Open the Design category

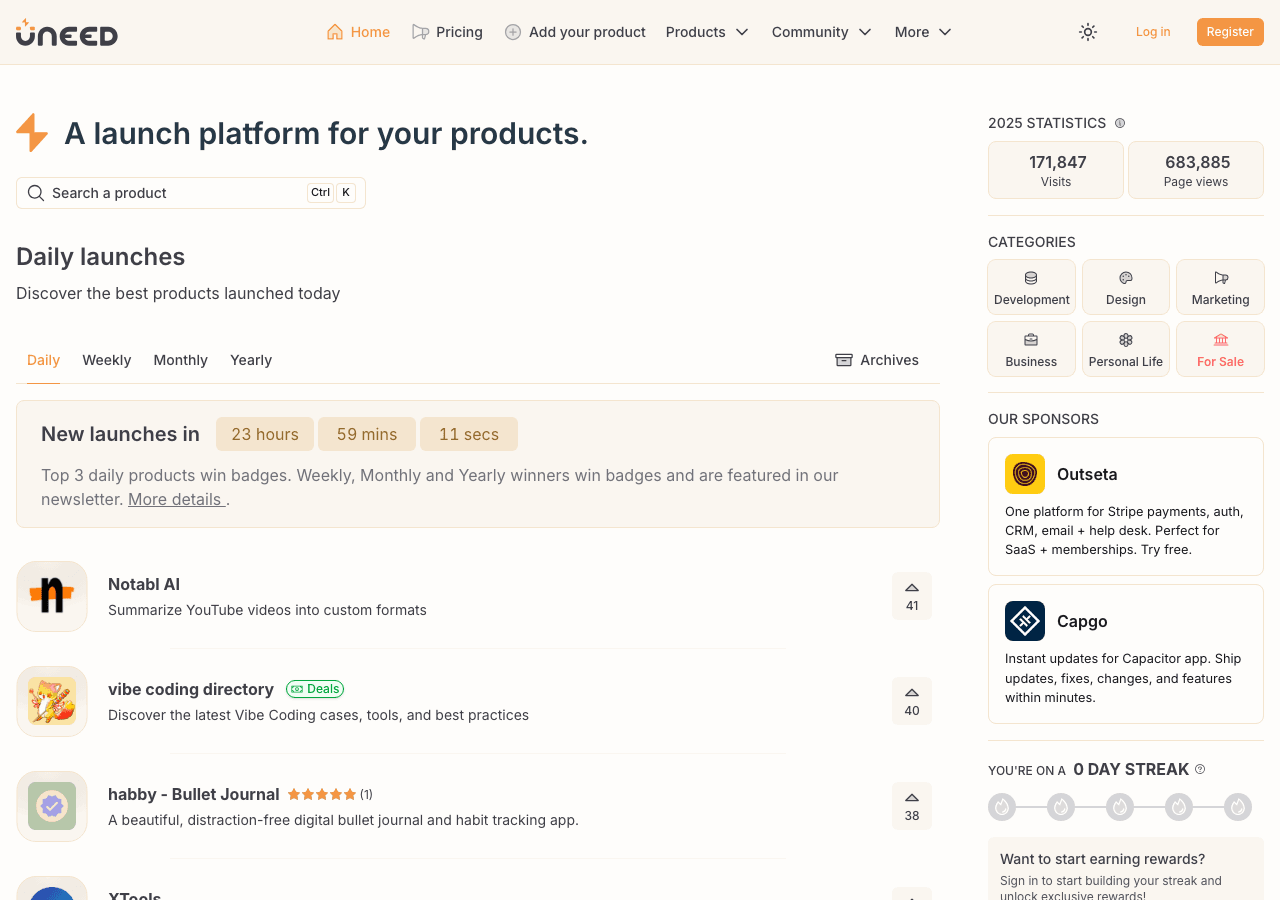(x=1126, y=288)
